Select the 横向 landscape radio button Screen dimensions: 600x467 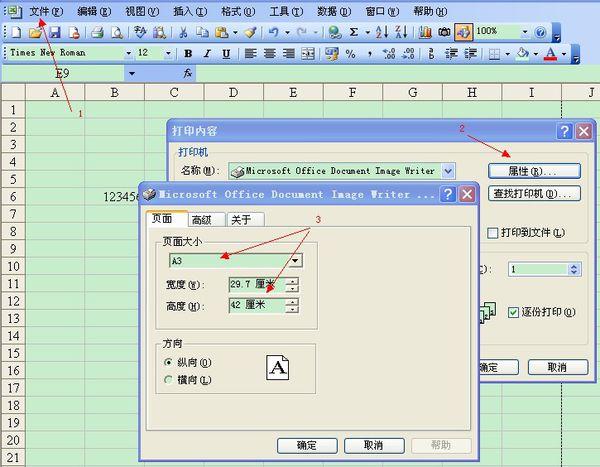pyautogui.click(x=168, y=380)
